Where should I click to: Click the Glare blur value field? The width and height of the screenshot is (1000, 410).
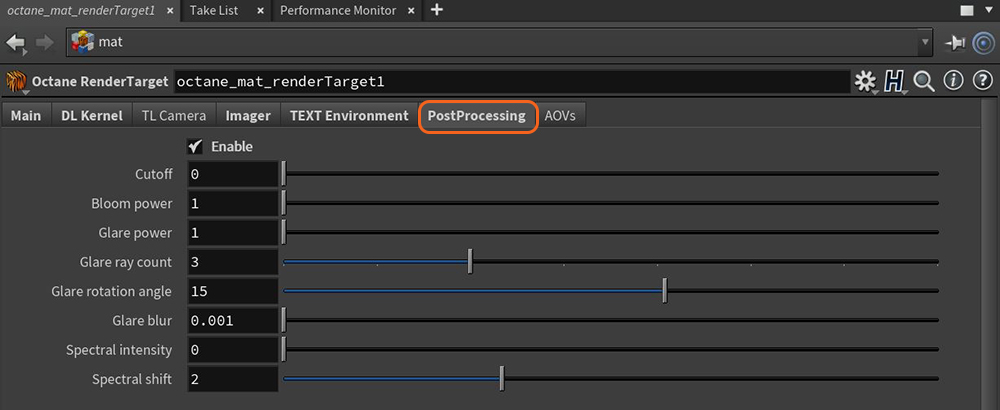(233, 321)
